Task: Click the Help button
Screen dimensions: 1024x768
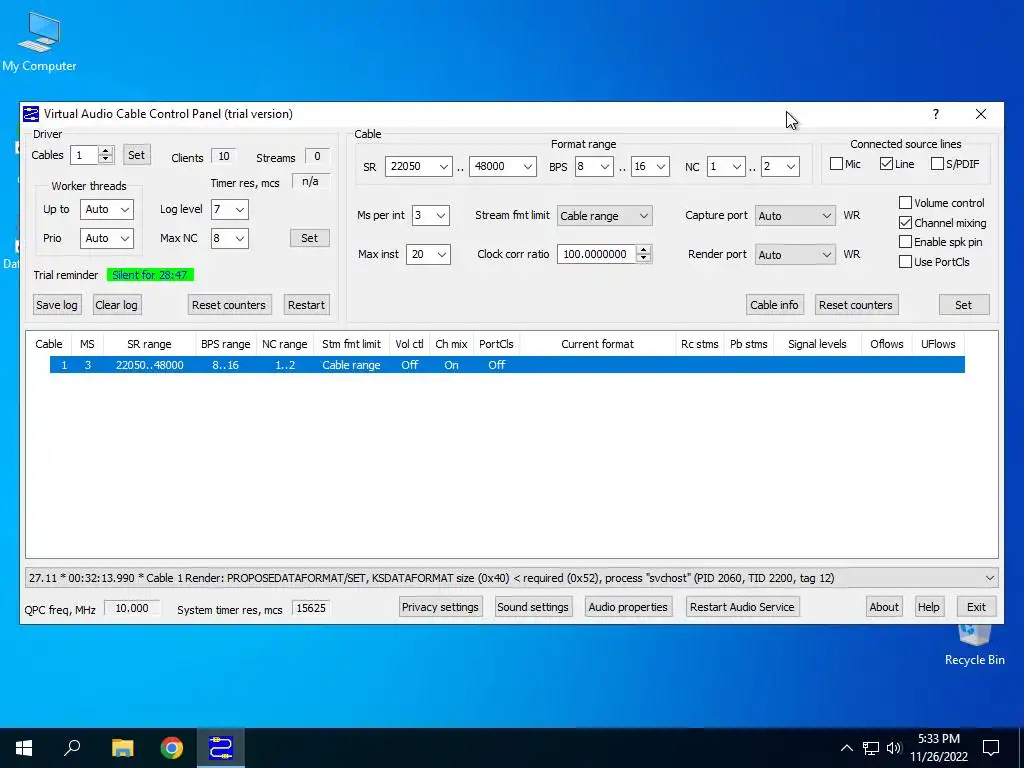Action: click(928, 607)
